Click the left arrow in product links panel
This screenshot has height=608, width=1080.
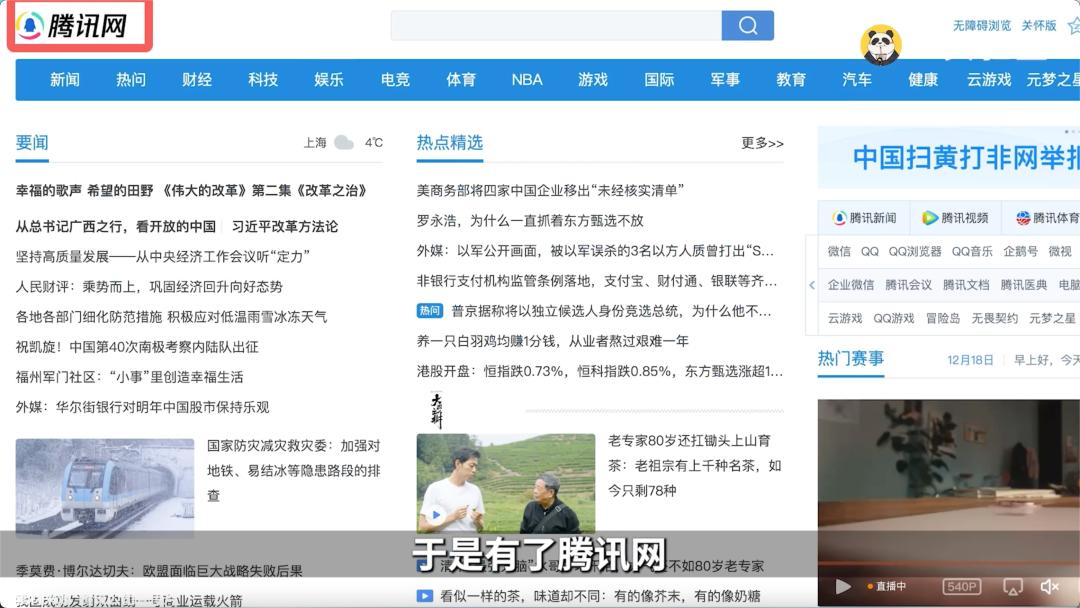(x=812, y=285)
